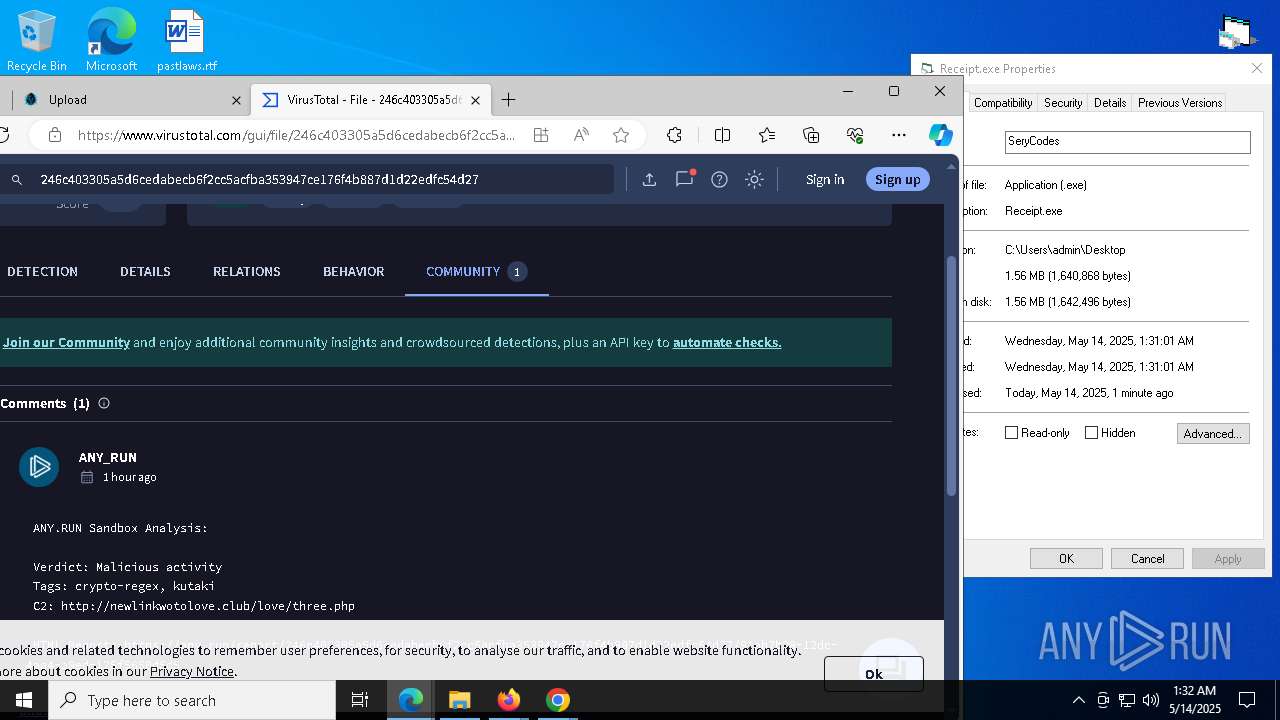1280x720 pixels.
Task: Accept cookies with the Ok button
Action: (x=873, y=674)
